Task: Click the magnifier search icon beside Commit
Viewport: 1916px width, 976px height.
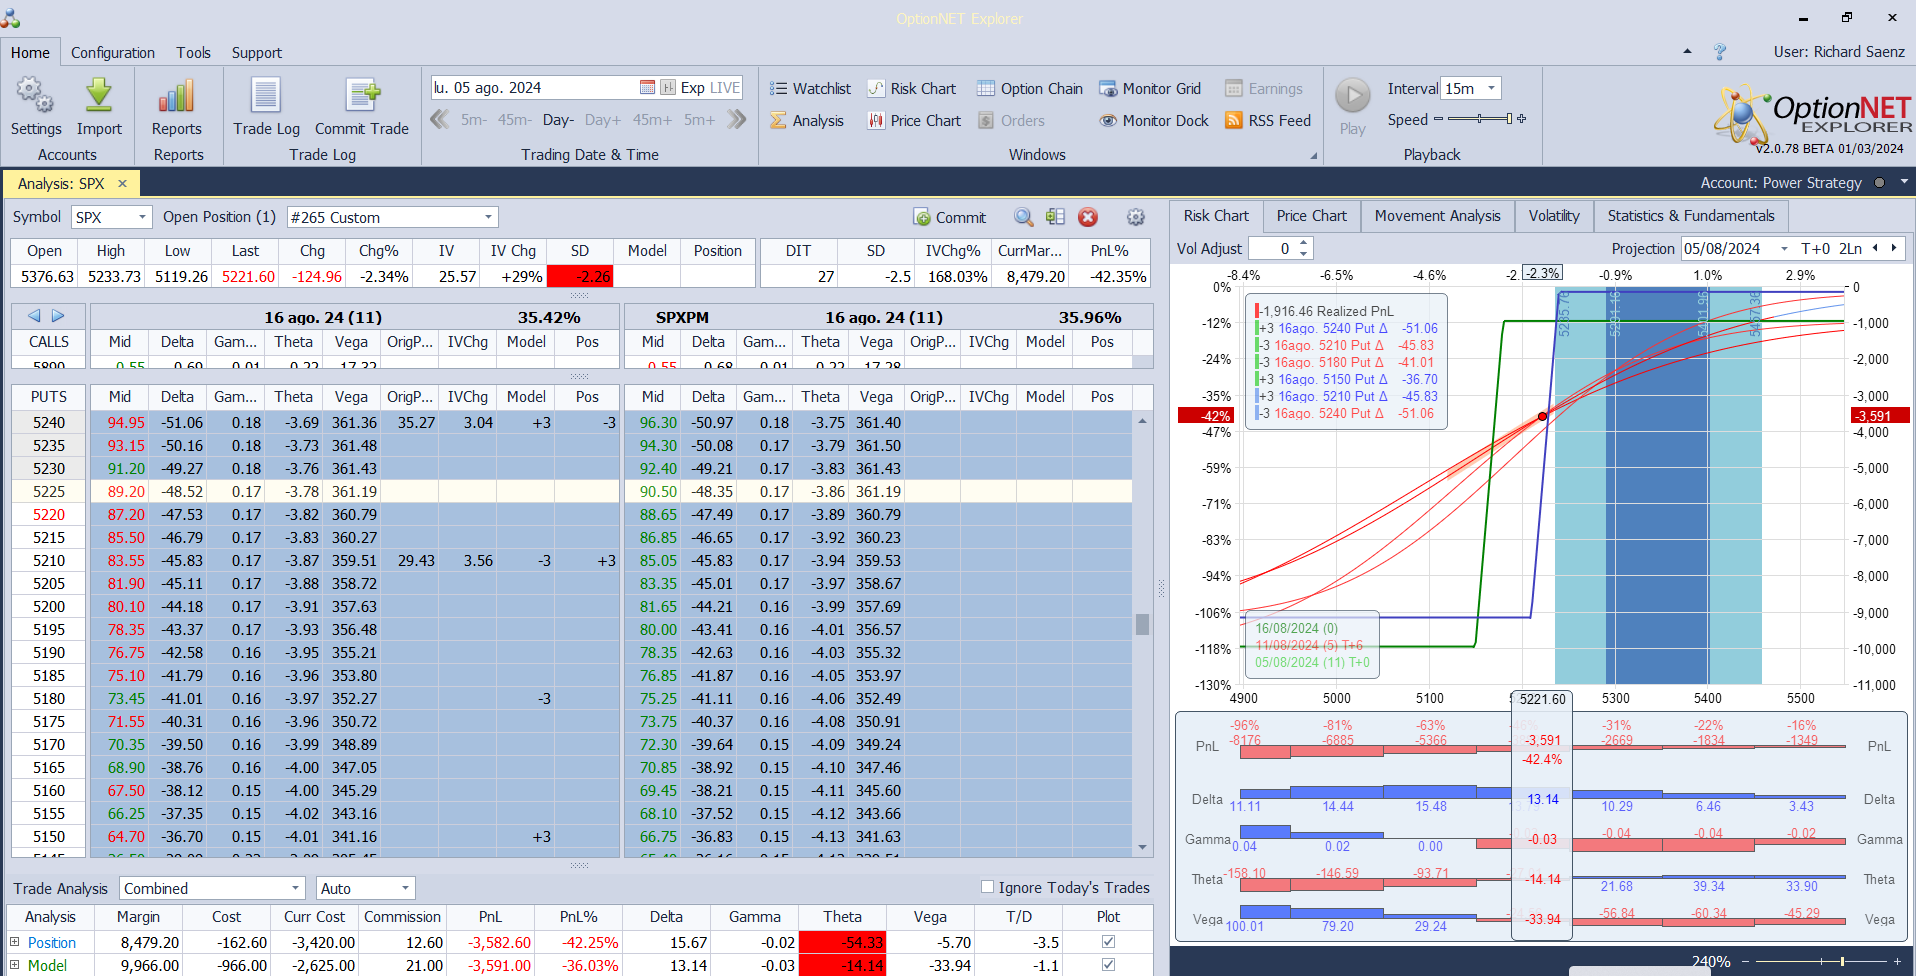Action: point(1024,217)
